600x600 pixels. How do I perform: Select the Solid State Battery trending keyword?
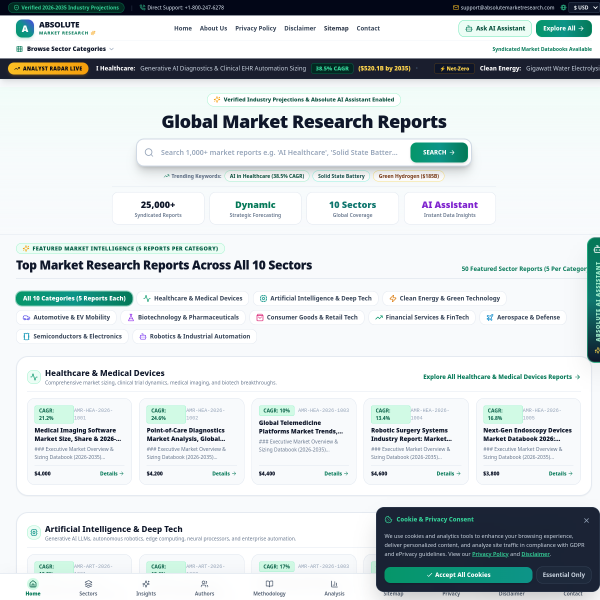tap(341, 176)
